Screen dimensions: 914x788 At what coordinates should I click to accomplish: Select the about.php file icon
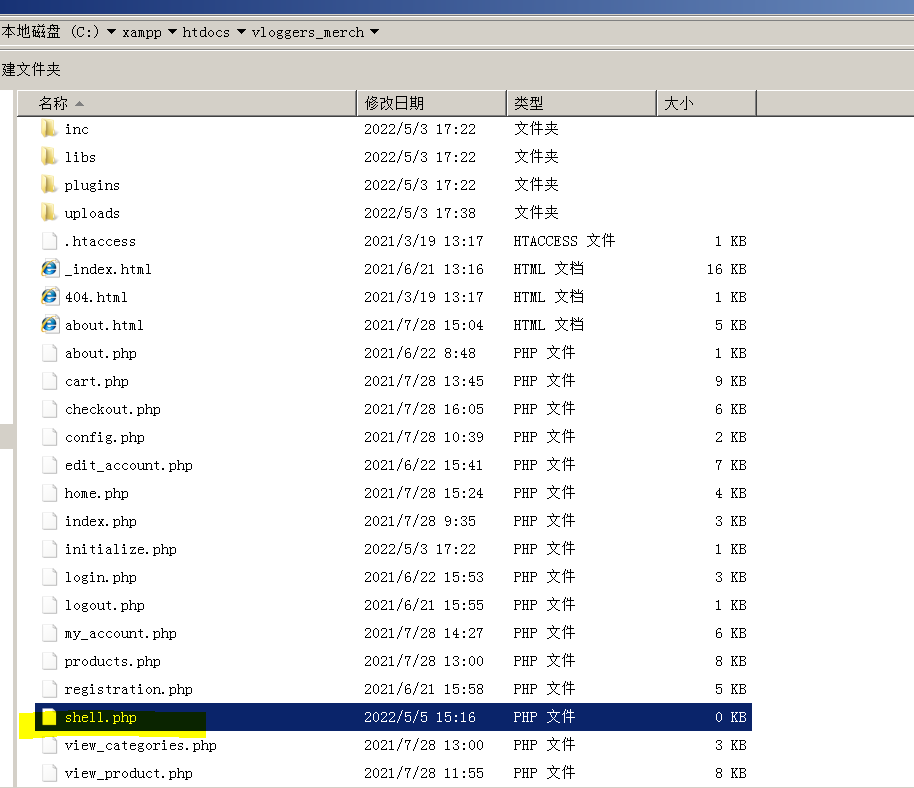click(x=50, y=353)
